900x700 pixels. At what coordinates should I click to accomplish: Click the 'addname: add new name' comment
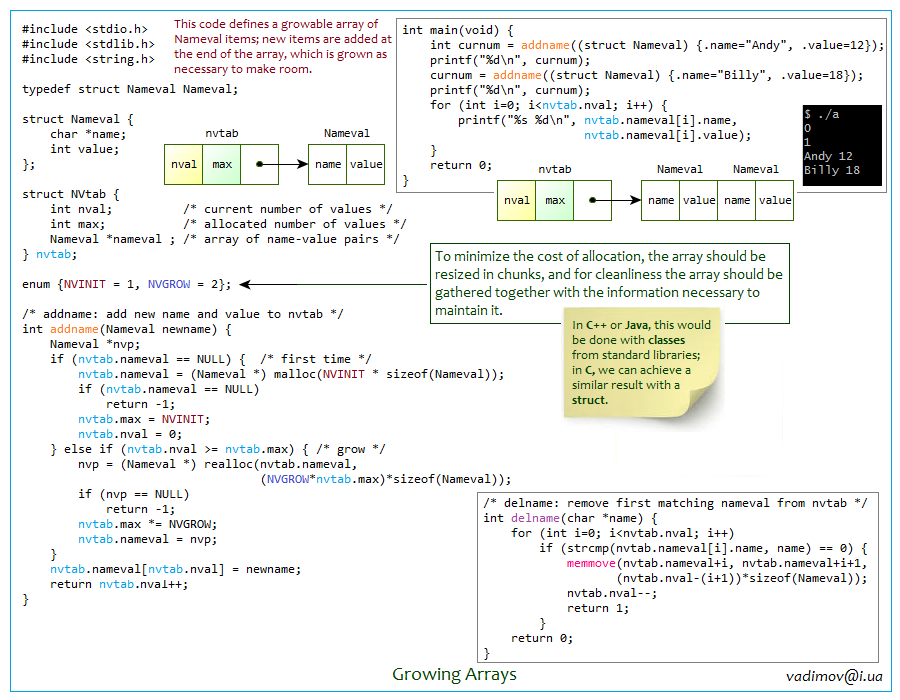[x=183, y=314]
